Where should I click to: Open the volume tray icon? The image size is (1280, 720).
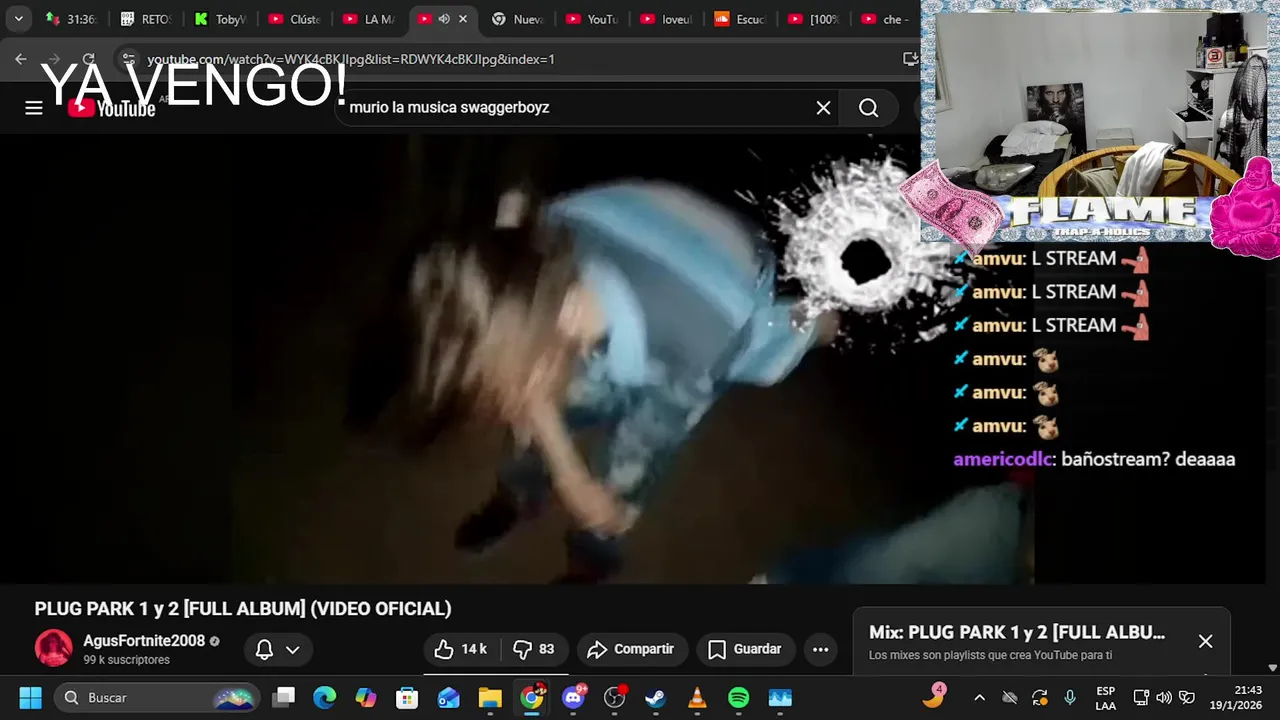(1164, 697)
